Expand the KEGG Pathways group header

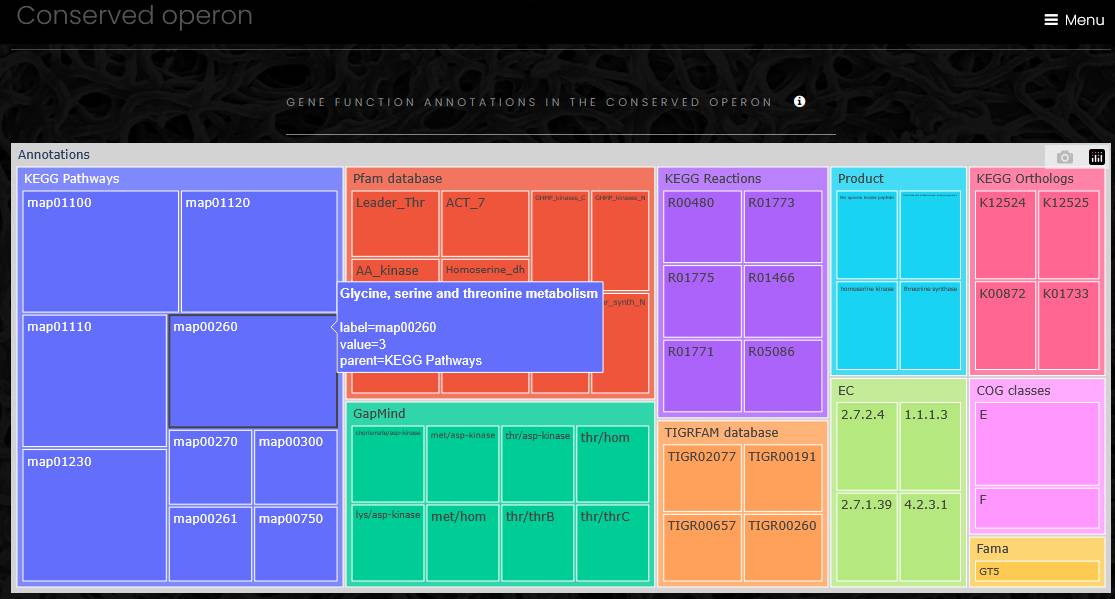(x=71, y=179)
